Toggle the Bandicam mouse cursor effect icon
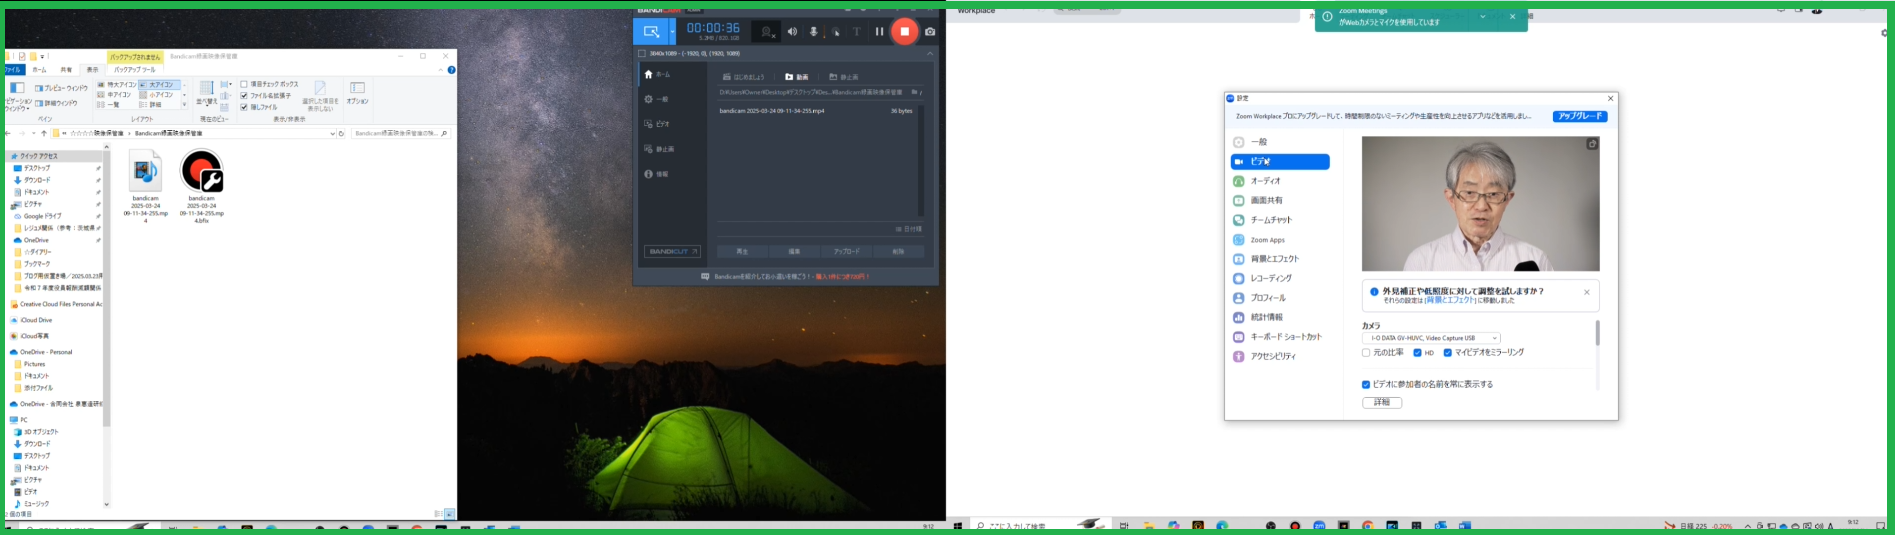The height and width of the screenshot is (535, 1895). click(x=836, y=31)
